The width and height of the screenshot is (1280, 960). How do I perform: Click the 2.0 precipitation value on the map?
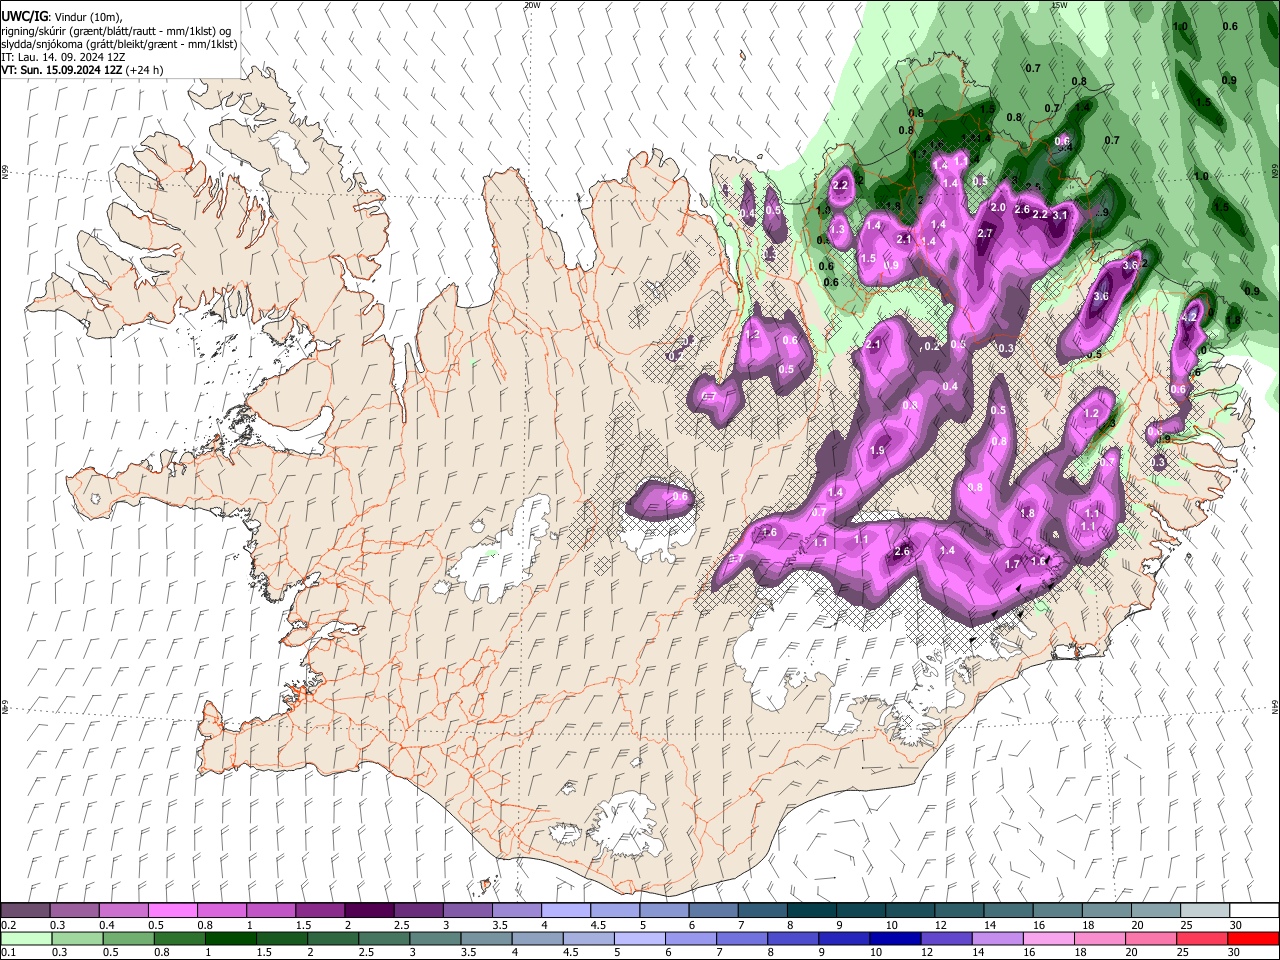(x=997, y=207)
